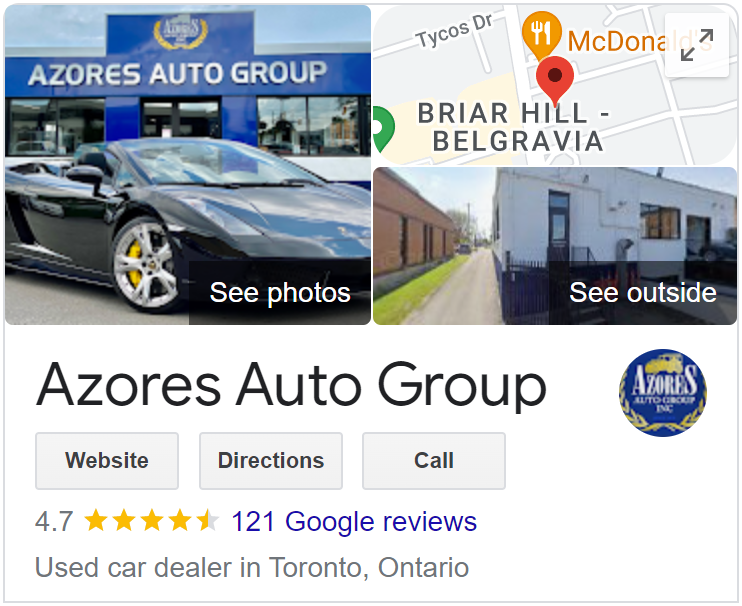Open 121 Google reviews link
Image resolution: width=742 pixels, height=606 pixels.
point(354,522)
